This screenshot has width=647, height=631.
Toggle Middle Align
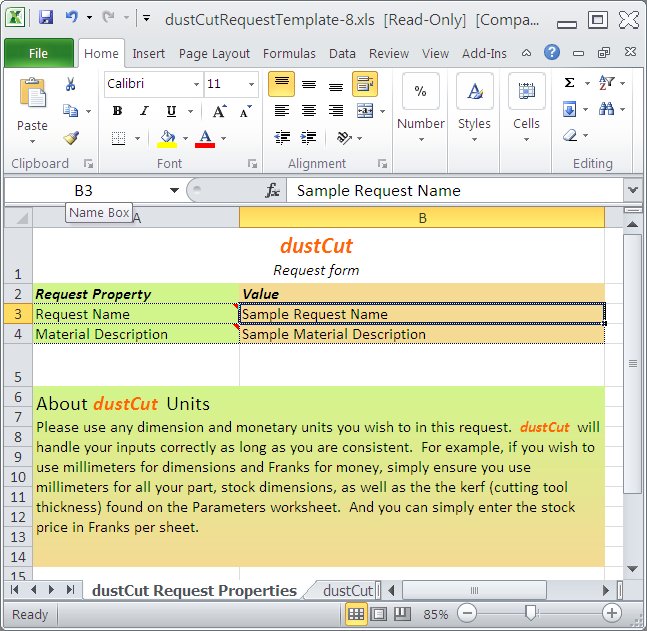pos(309,85)
